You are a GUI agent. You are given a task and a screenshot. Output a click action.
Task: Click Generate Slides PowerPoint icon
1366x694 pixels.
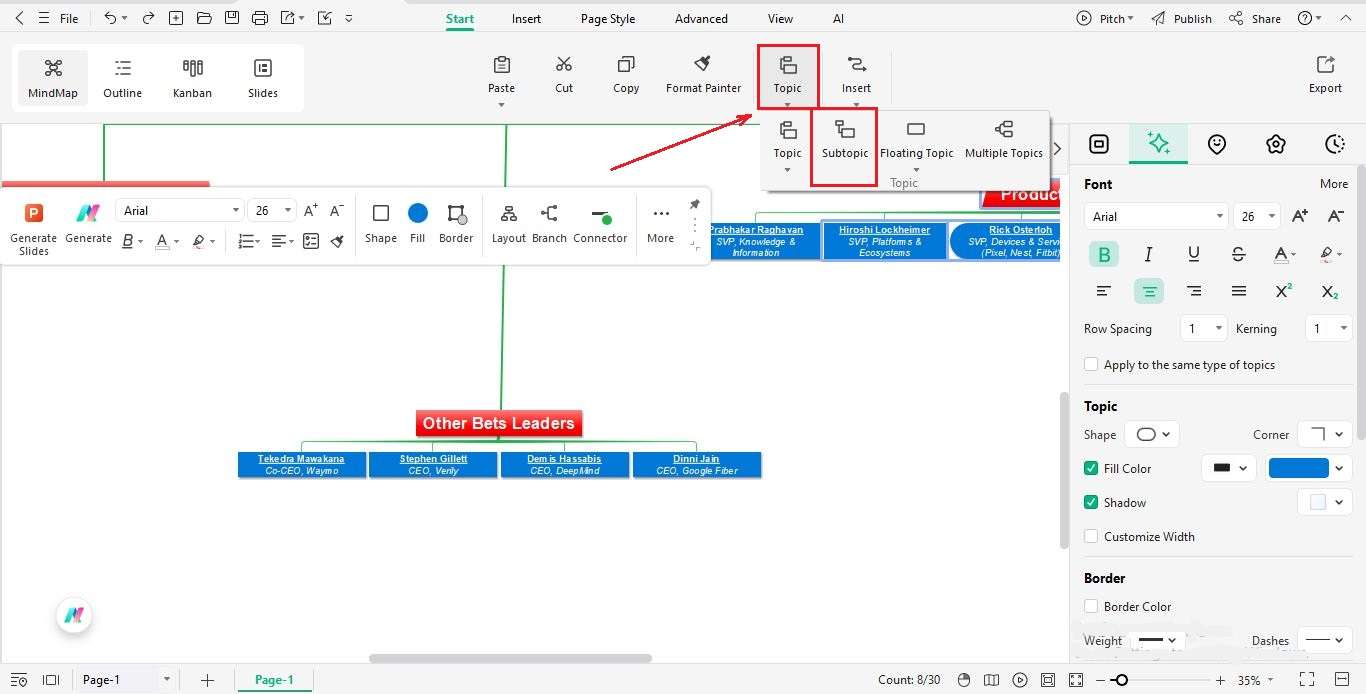[33, 213]
